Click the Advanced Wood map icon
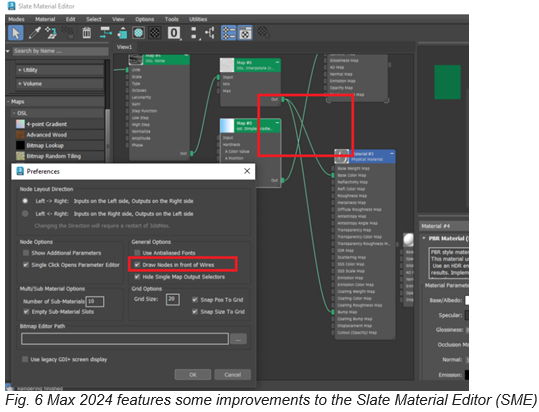 (x=20, y=135)
